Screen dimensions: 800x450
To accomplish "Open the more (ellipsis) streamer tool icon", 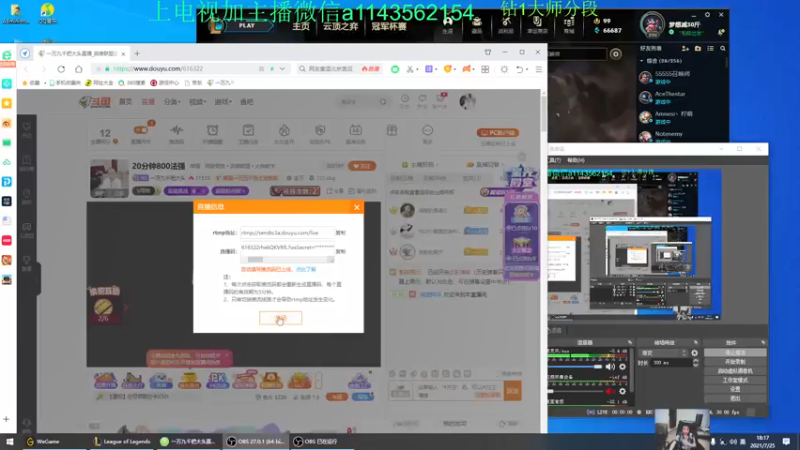I will click(428, 131).
